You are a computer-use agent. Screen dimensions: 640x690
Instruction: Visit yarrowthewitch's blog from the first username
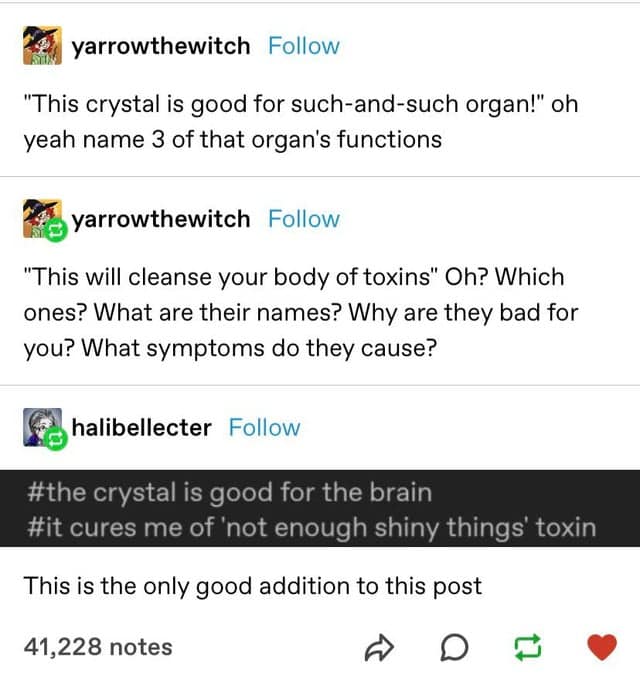tap(160, 46)
